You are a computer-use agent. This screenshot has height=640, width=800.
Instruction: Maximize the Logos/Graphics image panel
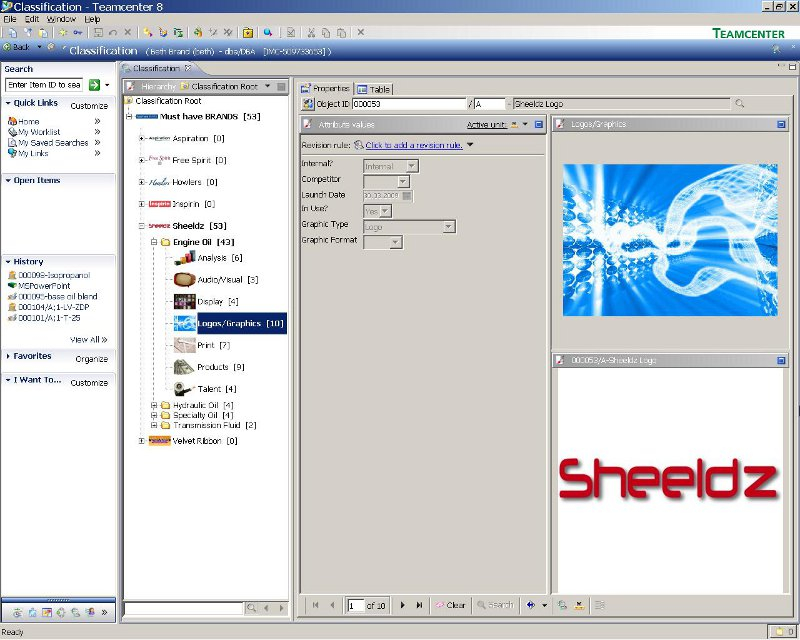click(781, 124)
